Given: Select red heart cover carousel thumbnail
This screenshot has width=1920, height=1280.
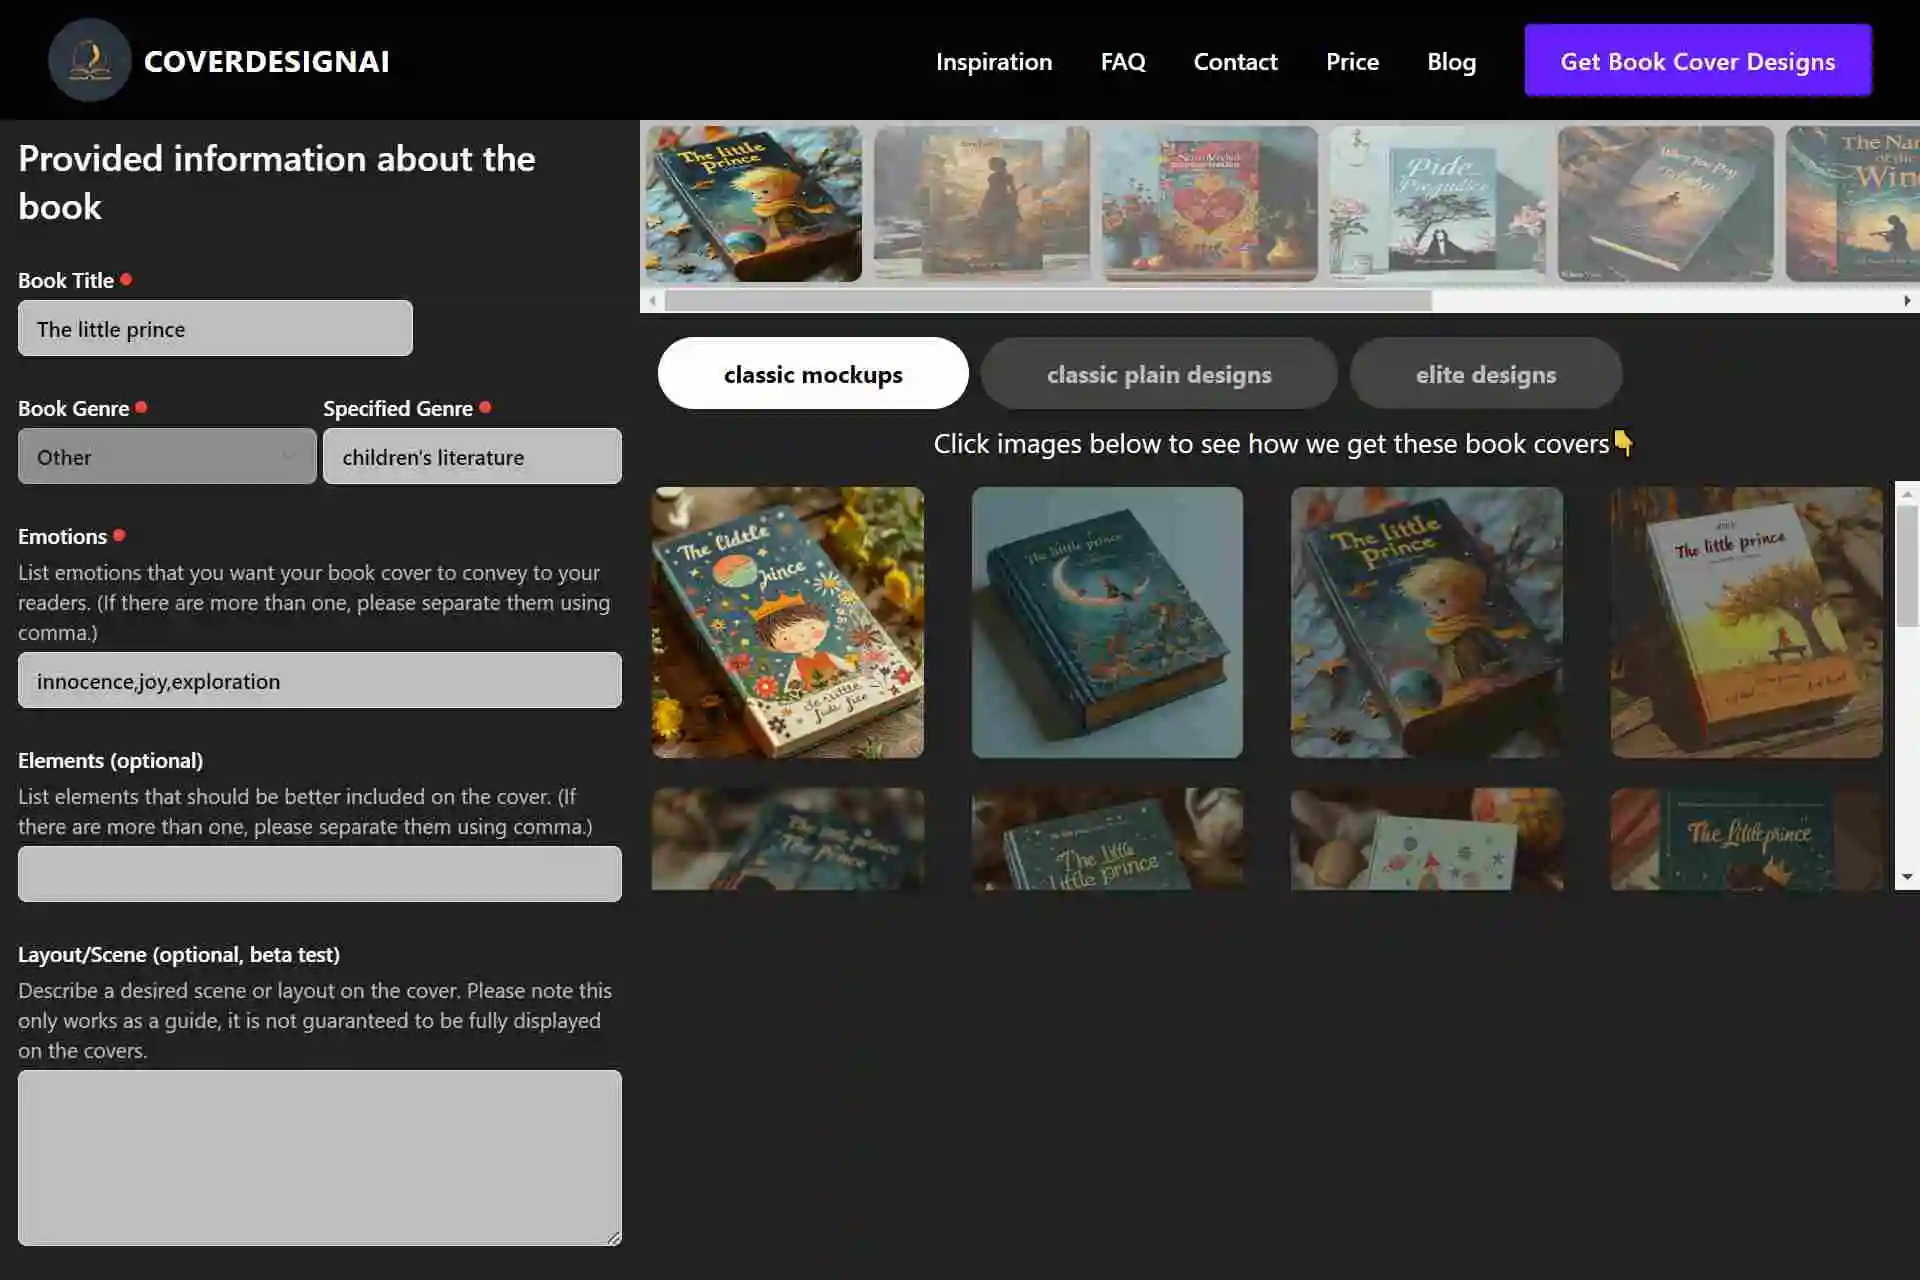Looking at the screenshot, I should pyautogui.click(x=1210, y=204).
